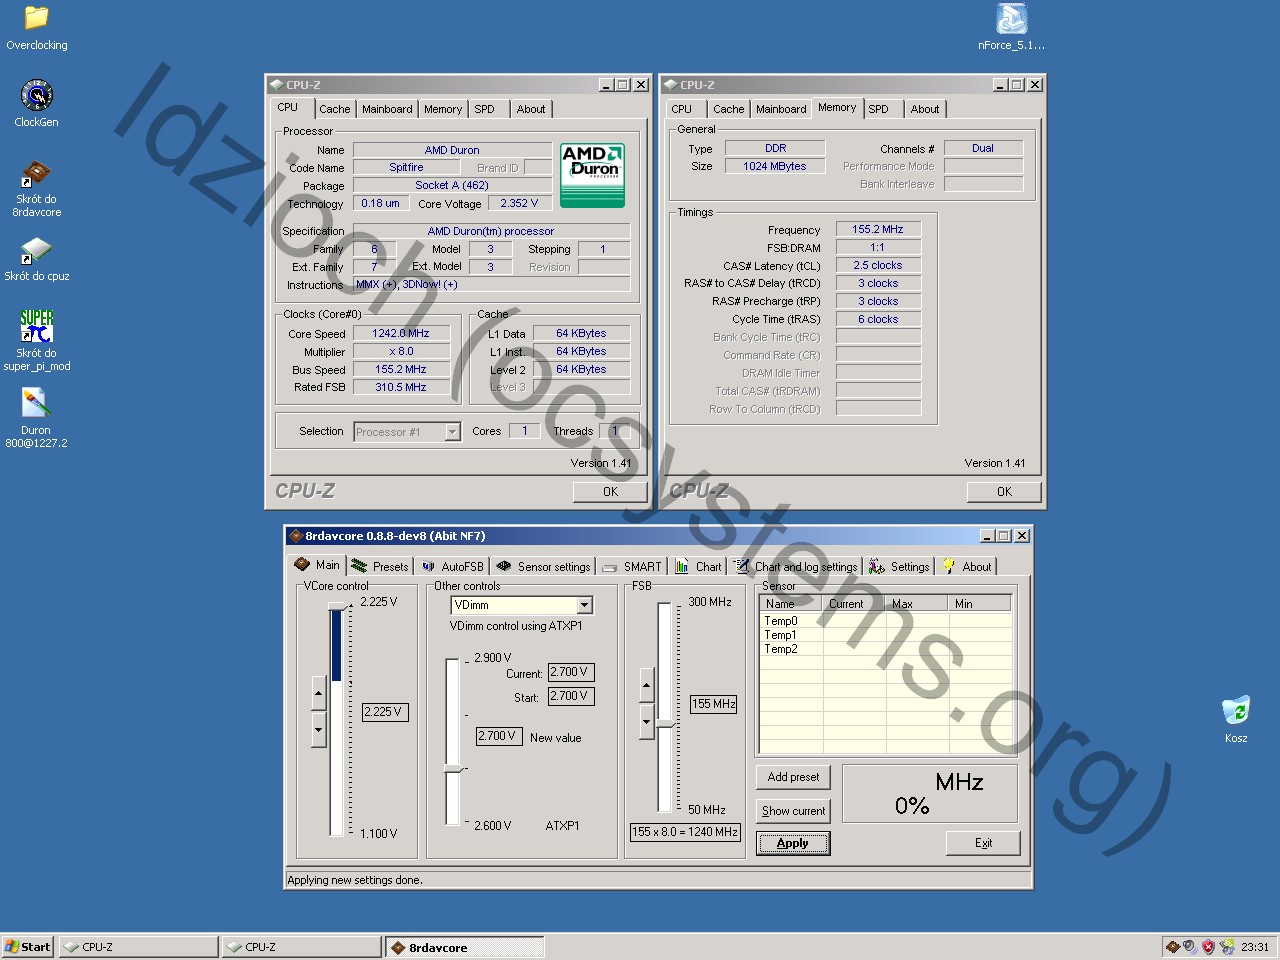Open the volume speaker tray icon
The width and height of the screenshot is (1280, 960).
(x=1190, y=946)
